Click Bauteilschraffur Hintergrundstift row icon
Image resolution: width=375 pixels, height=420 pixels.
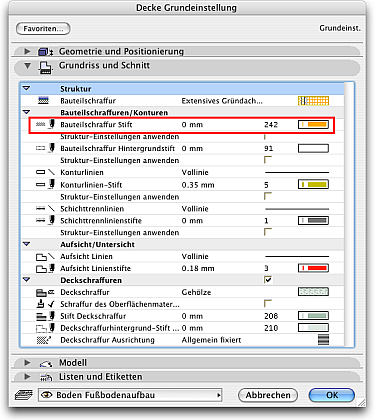tap(45, 148)
